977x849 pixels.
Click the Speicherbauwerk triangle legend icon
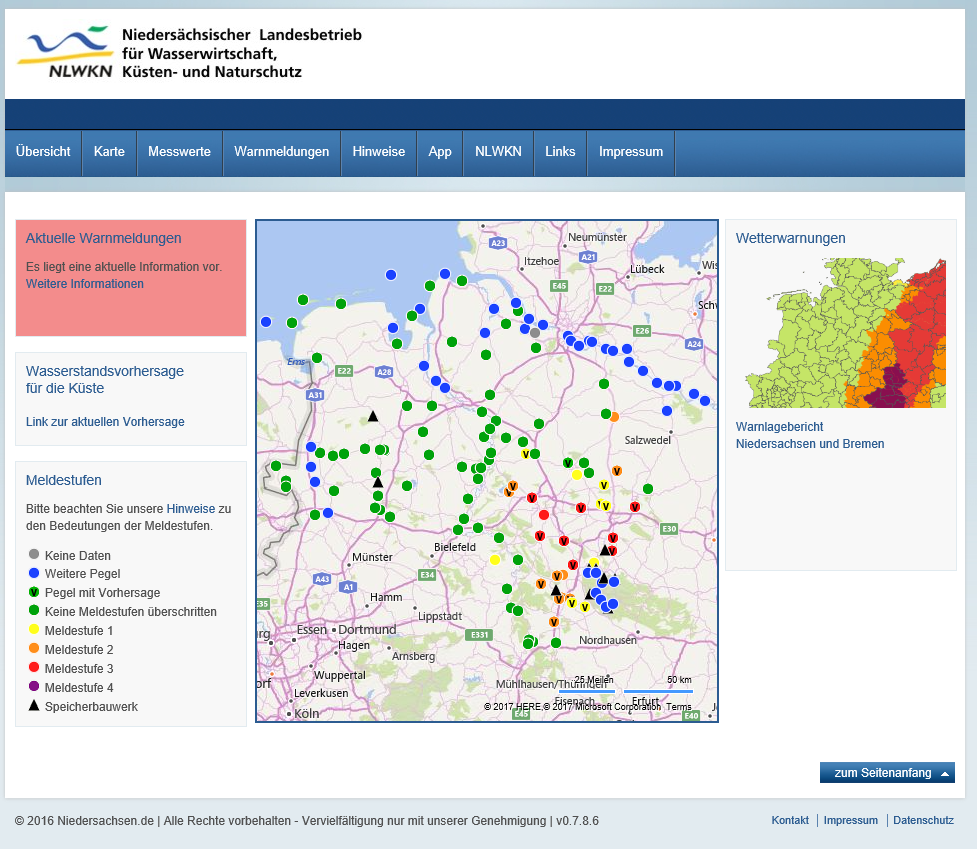(34, 706)
